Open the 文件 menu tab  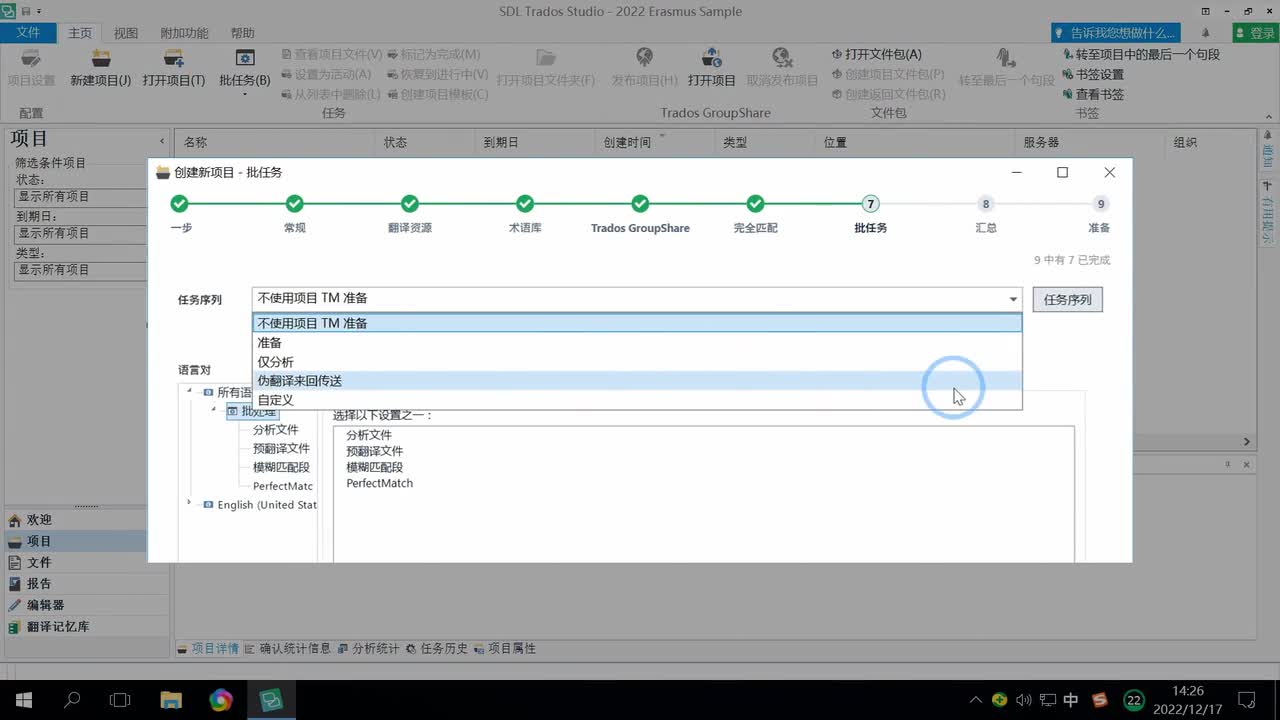click(28, 33)
